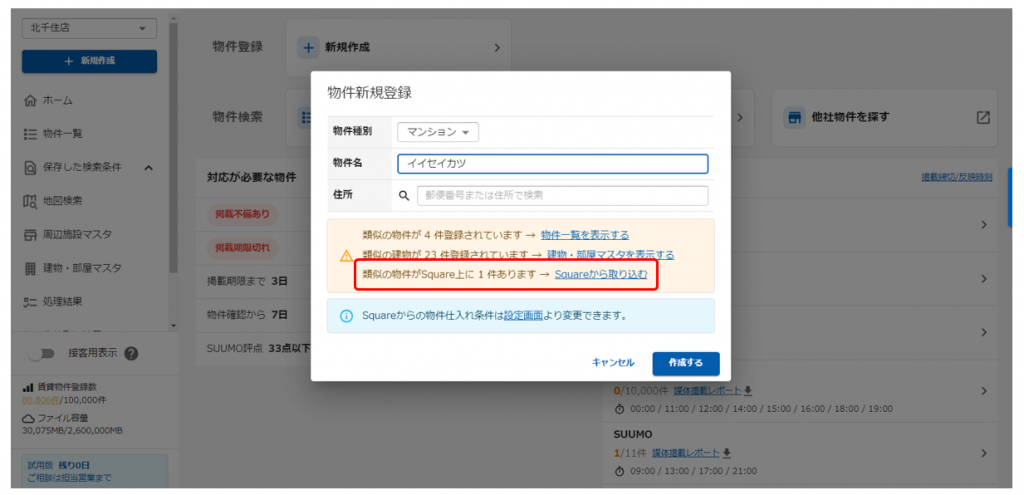
Task: Click the sidebar scrollbar down arrow
Action: 173,325
